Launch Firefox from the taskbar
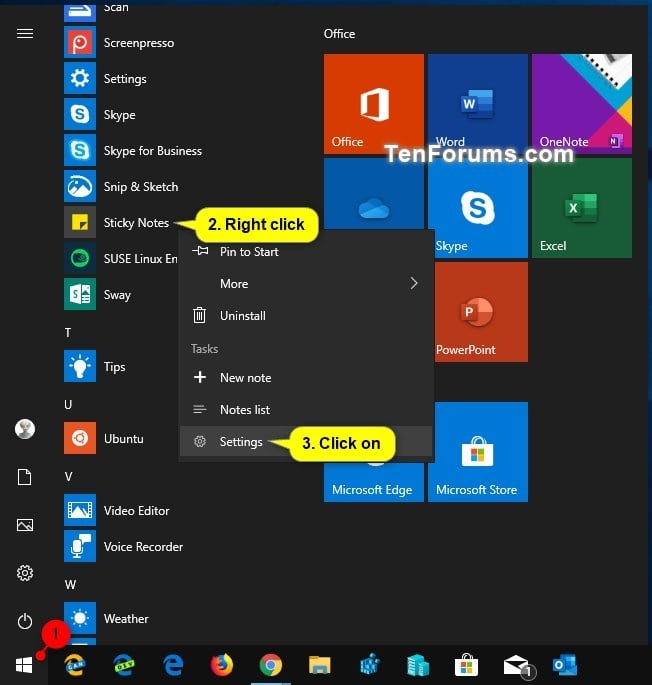 (x=222, y=665)
